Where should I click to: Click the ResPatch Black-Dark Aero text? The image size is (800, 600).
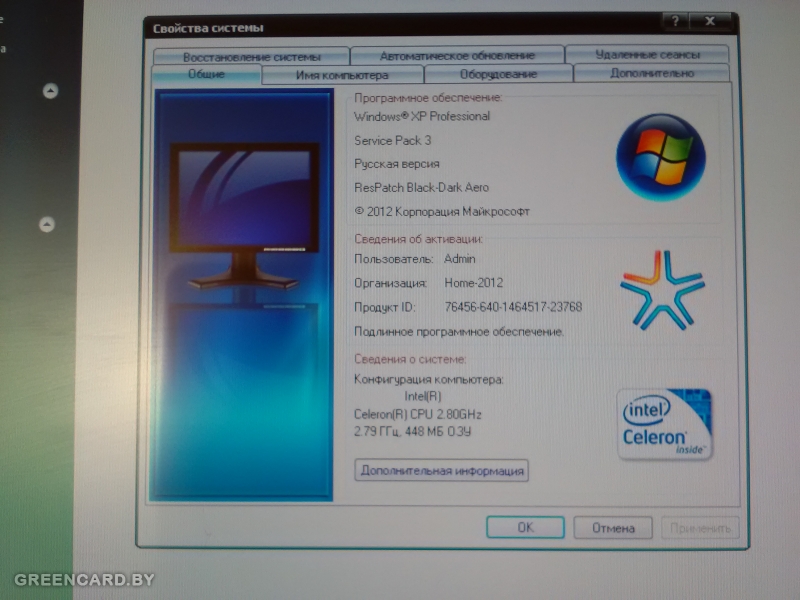pyautogui.click(x=421, y=187)
